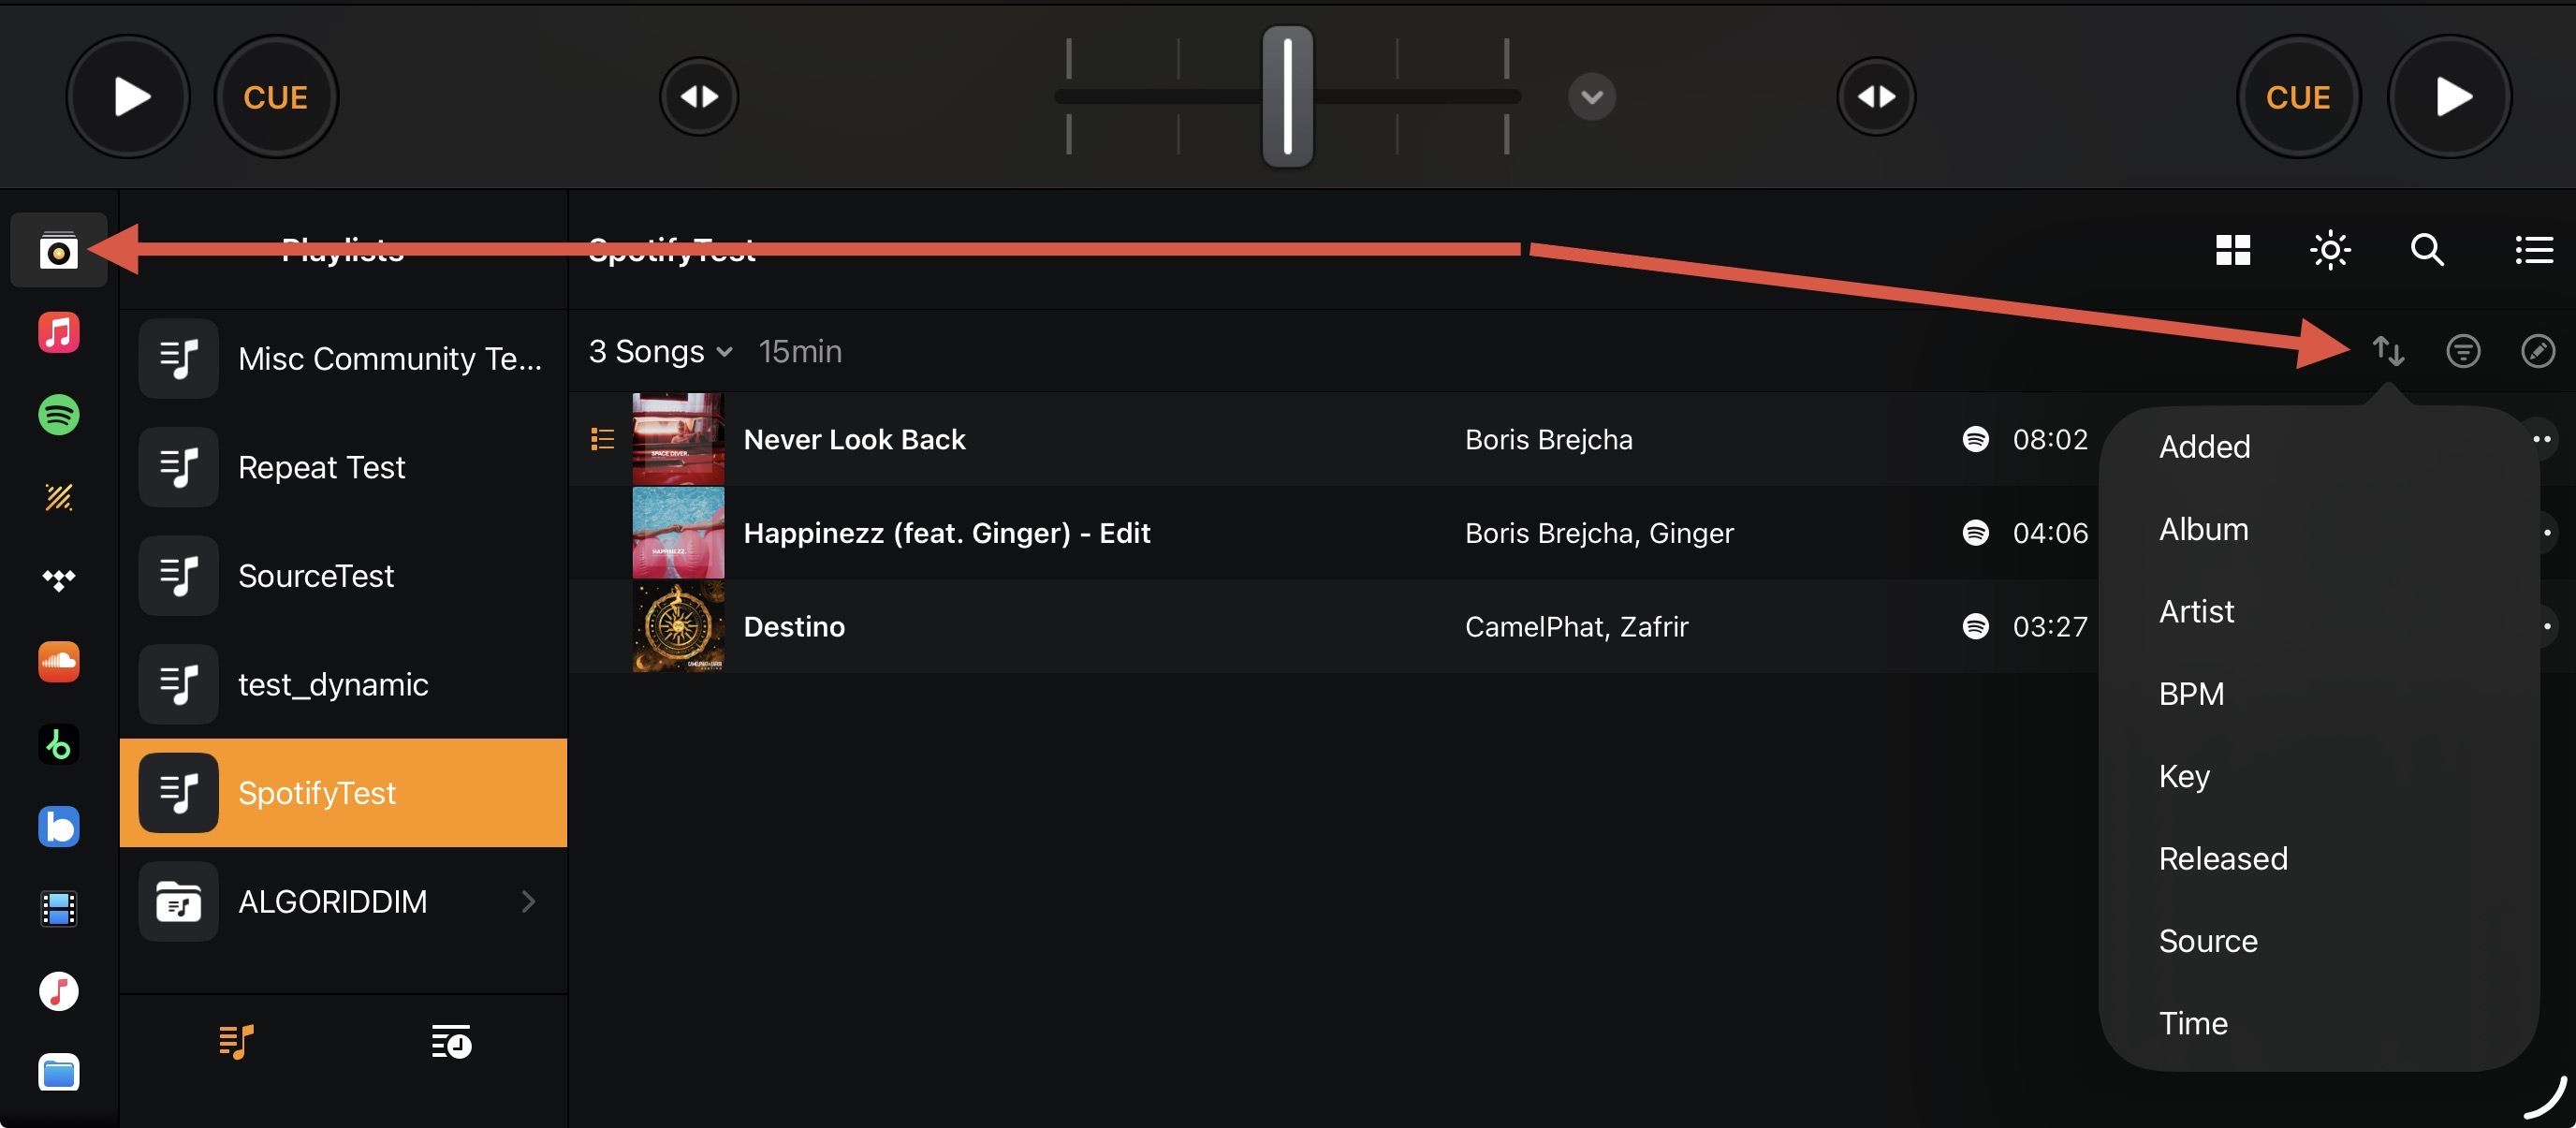Expand the 3 Songs dropdown
The width and height of the screenshot is (2576, 1128).
coord(661,351)
